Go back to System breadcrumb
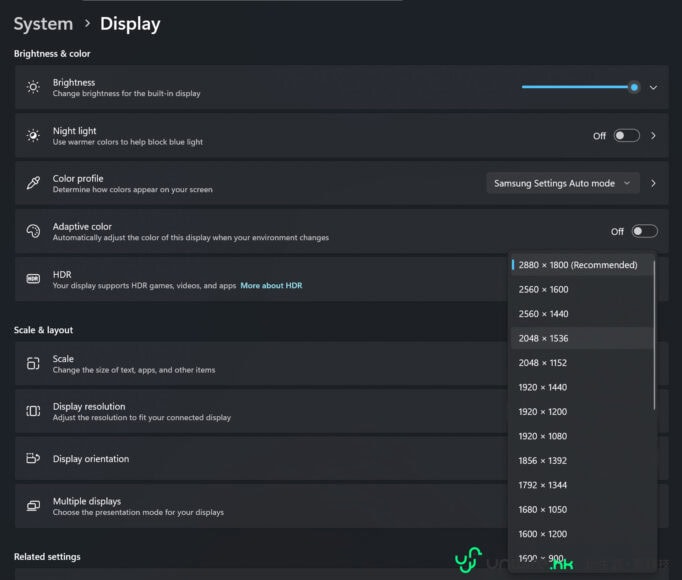682x580 pixels. (x=43, y=23)
